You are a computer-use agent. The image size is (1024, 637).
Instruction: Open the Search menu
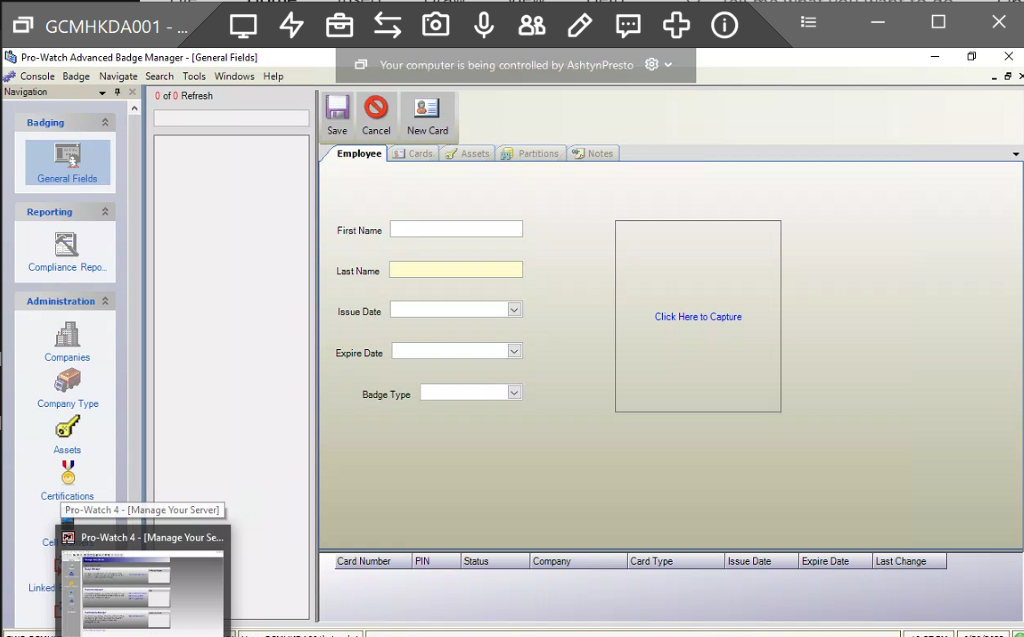pos(159,76)
